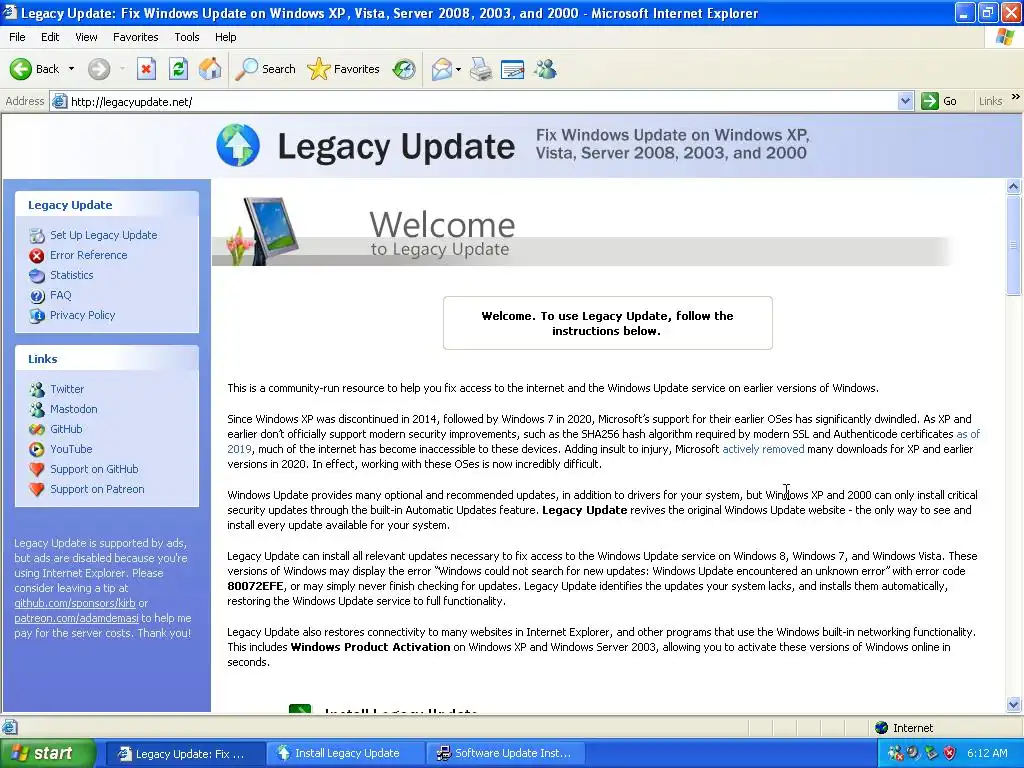The height and width of the screenshot is (768, 1024).
Task: Click the green Back arrow icon
Action: pos(20,69)
